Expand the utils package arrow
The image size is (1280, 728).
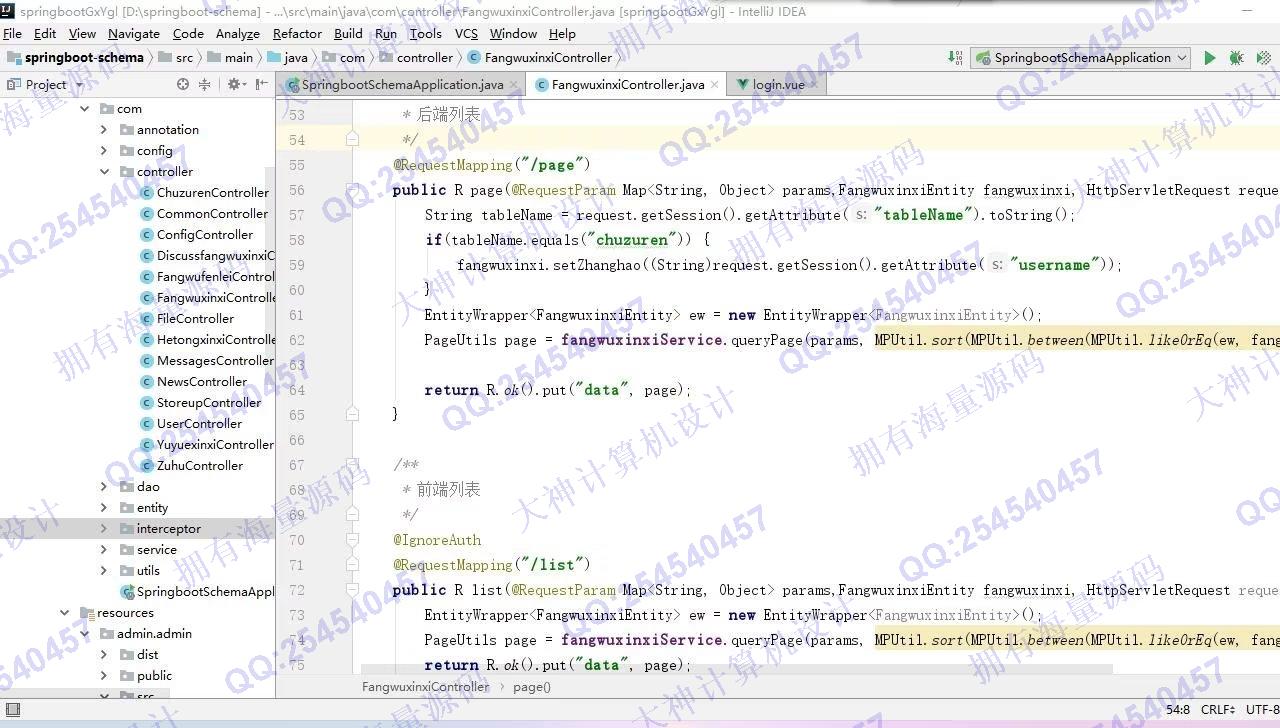[104, 571]
